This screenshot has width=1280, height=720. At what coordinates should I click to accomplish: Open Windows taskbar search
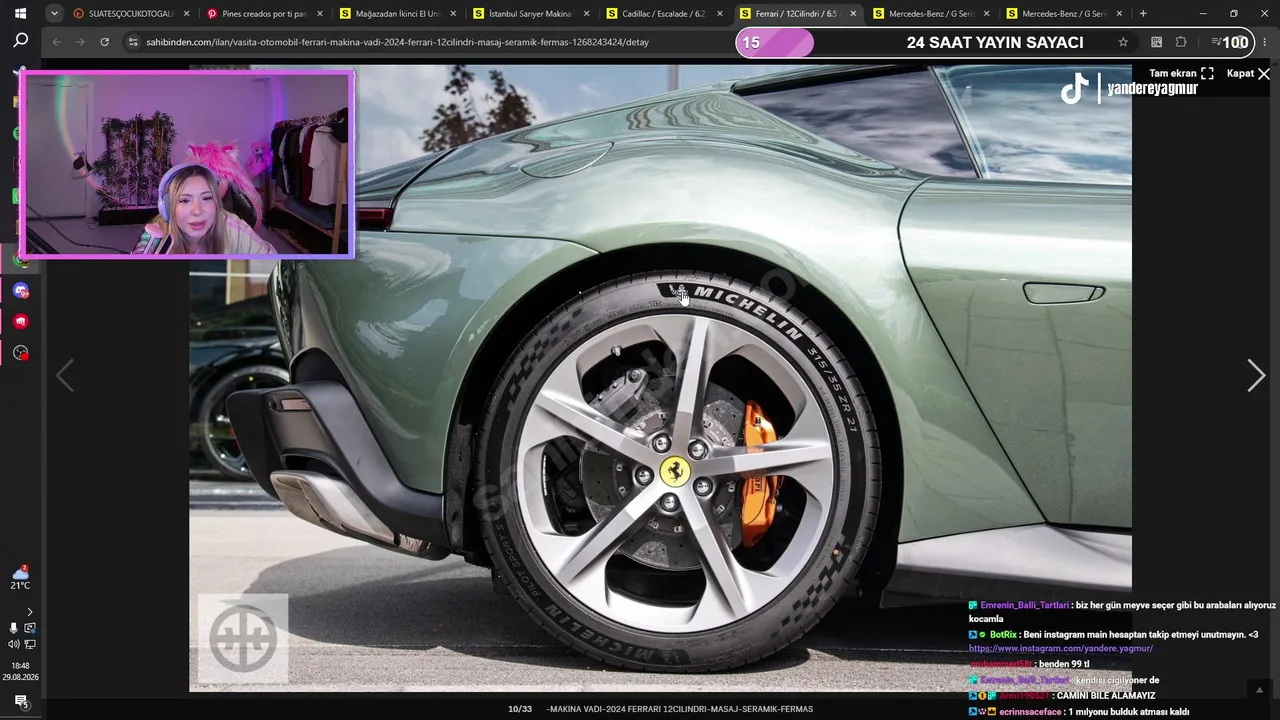(x=20, y=41)
